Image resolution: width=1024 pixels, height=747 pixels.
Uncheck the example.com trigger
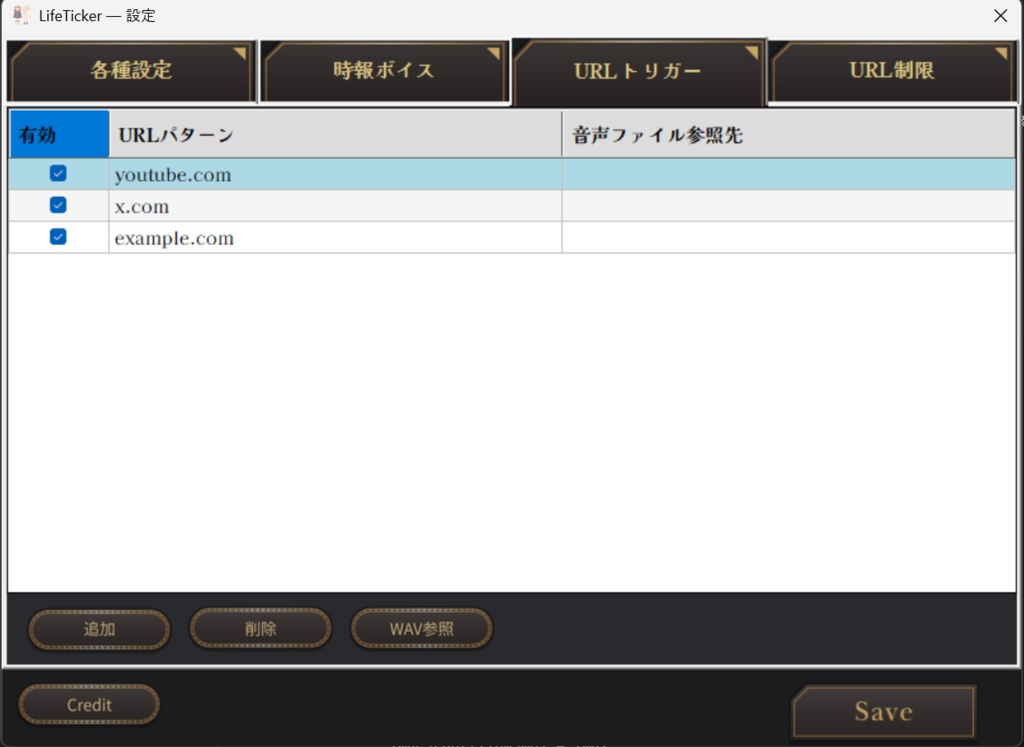click(57, 238)
